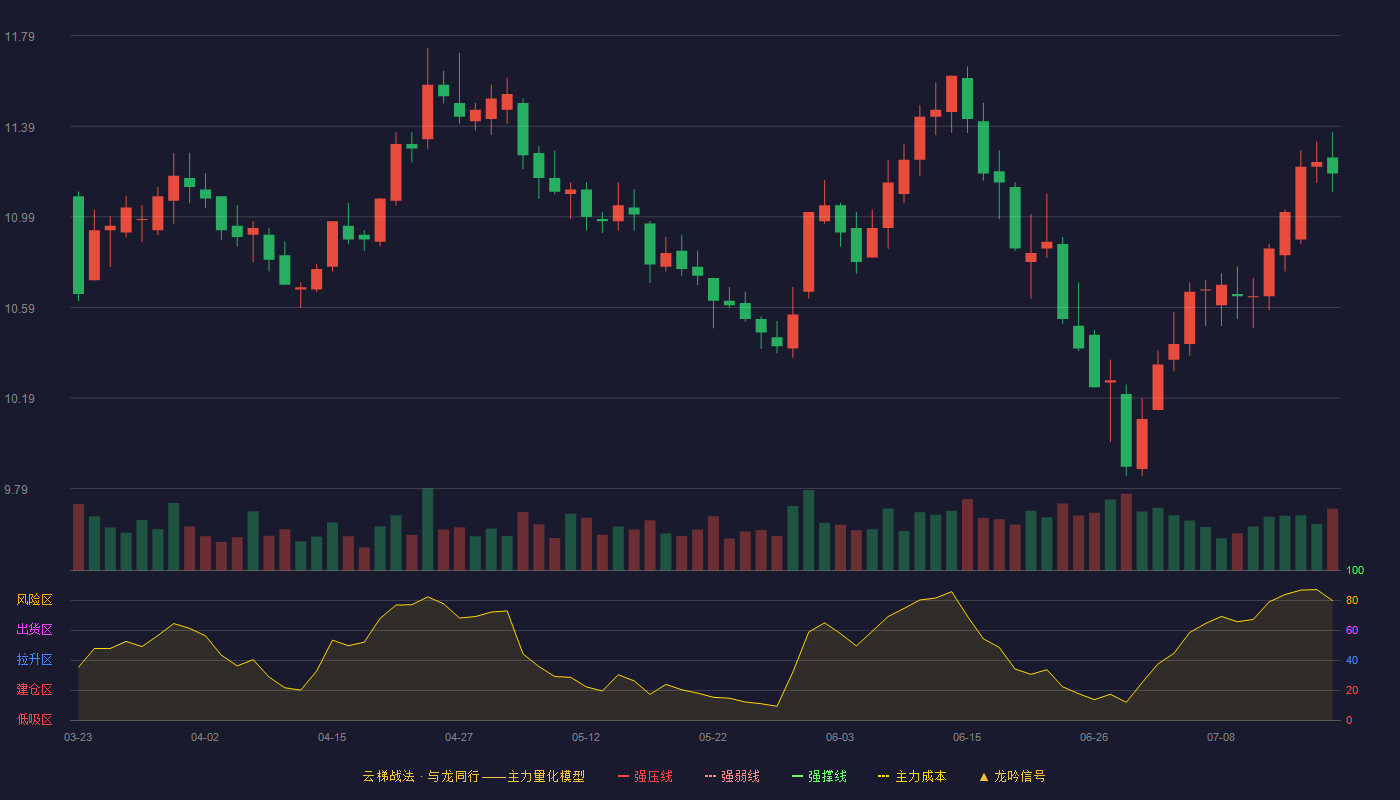The width and height of the screenshot is (1400, 800).
Task: Click the 主力成本 legend icon
Action: [884, 776]
